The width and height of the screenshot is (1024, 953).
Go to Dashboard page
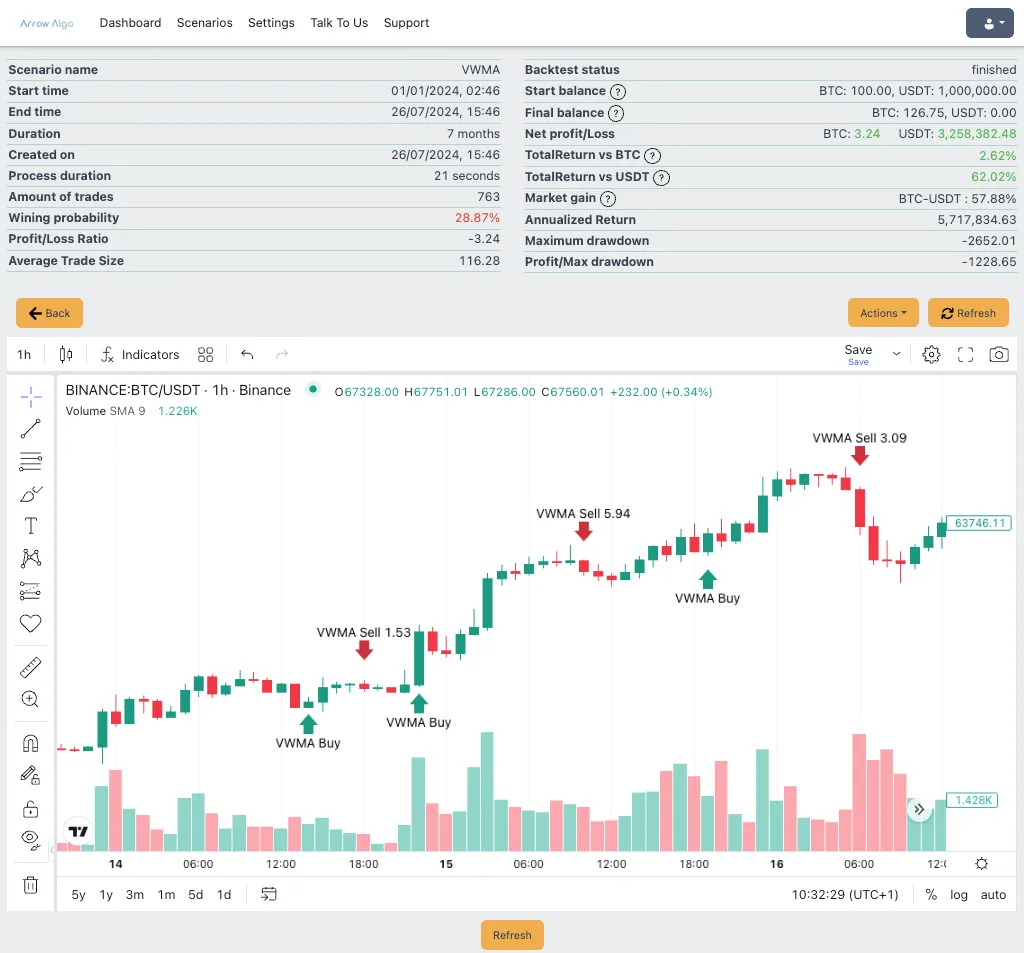click(130, 23)
